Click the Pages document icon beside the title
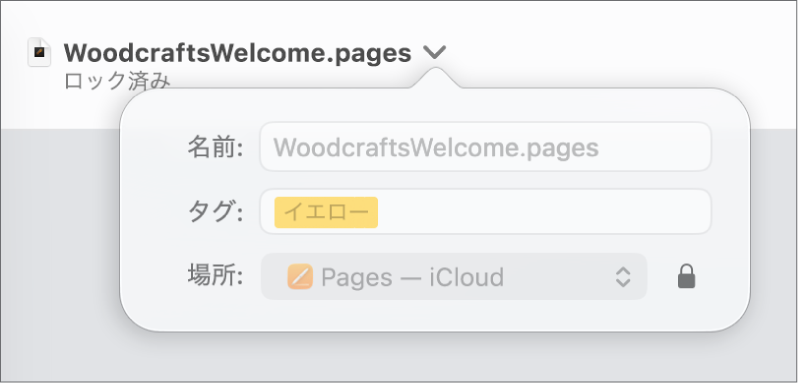This screenshot has height=383, width=798. [39, 52]
